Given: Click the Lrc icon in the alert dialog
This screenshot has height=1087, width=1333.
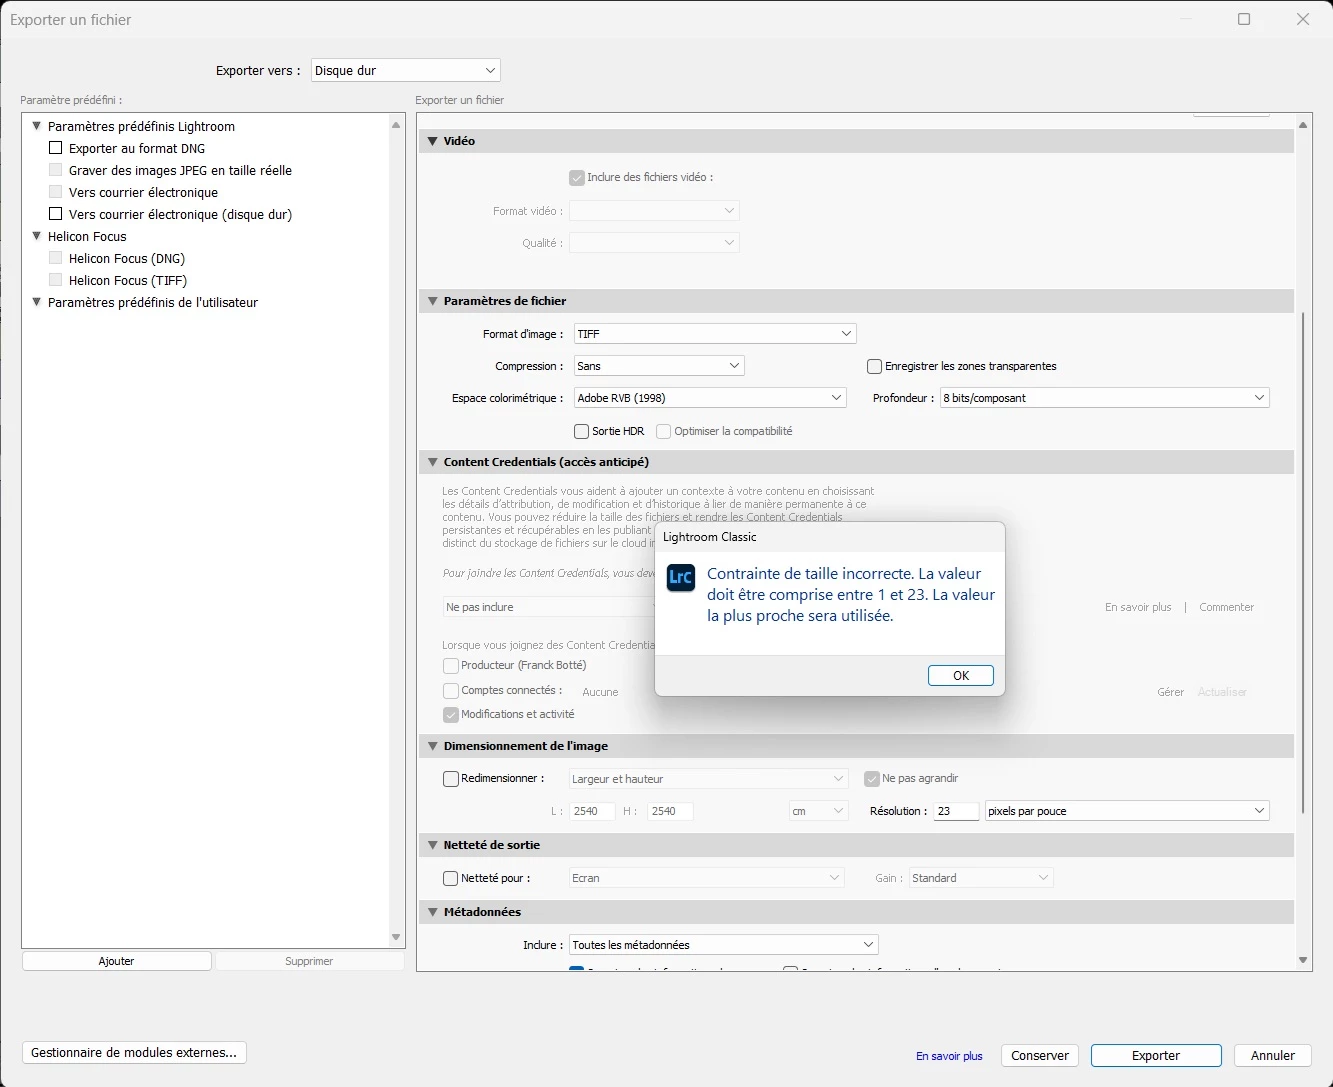Looking at the screenshot, I should point(681,578).
